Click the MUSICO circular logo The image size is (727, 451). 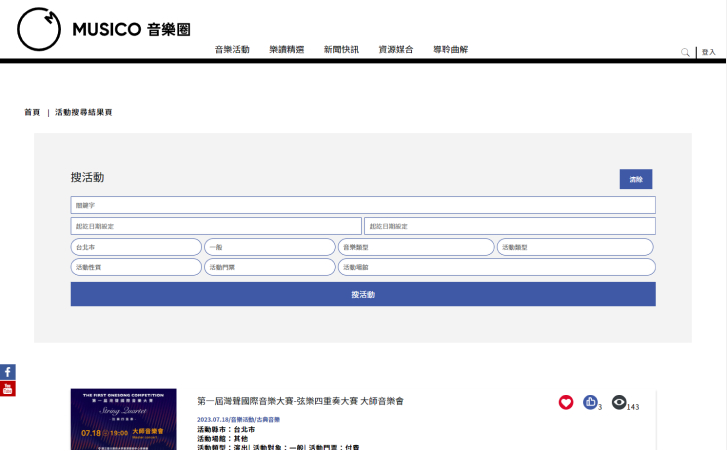tap(39, 30)
